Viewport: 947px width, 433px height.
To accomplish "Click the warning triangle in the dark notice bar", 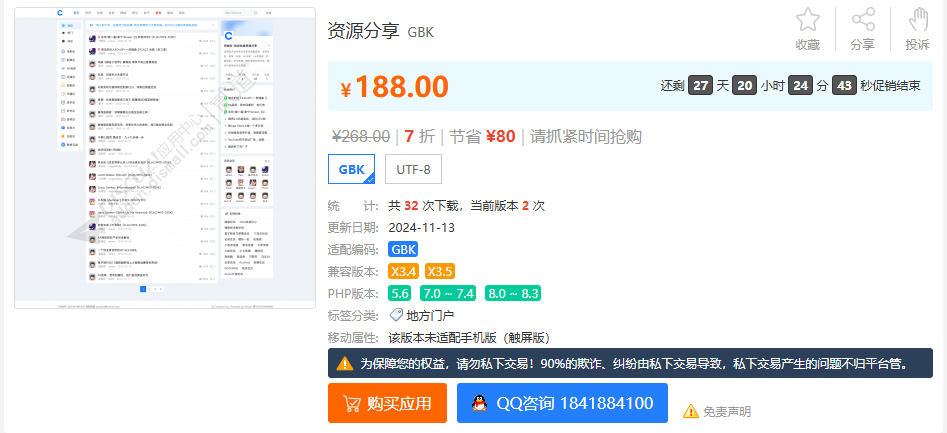I will (344, 364).
